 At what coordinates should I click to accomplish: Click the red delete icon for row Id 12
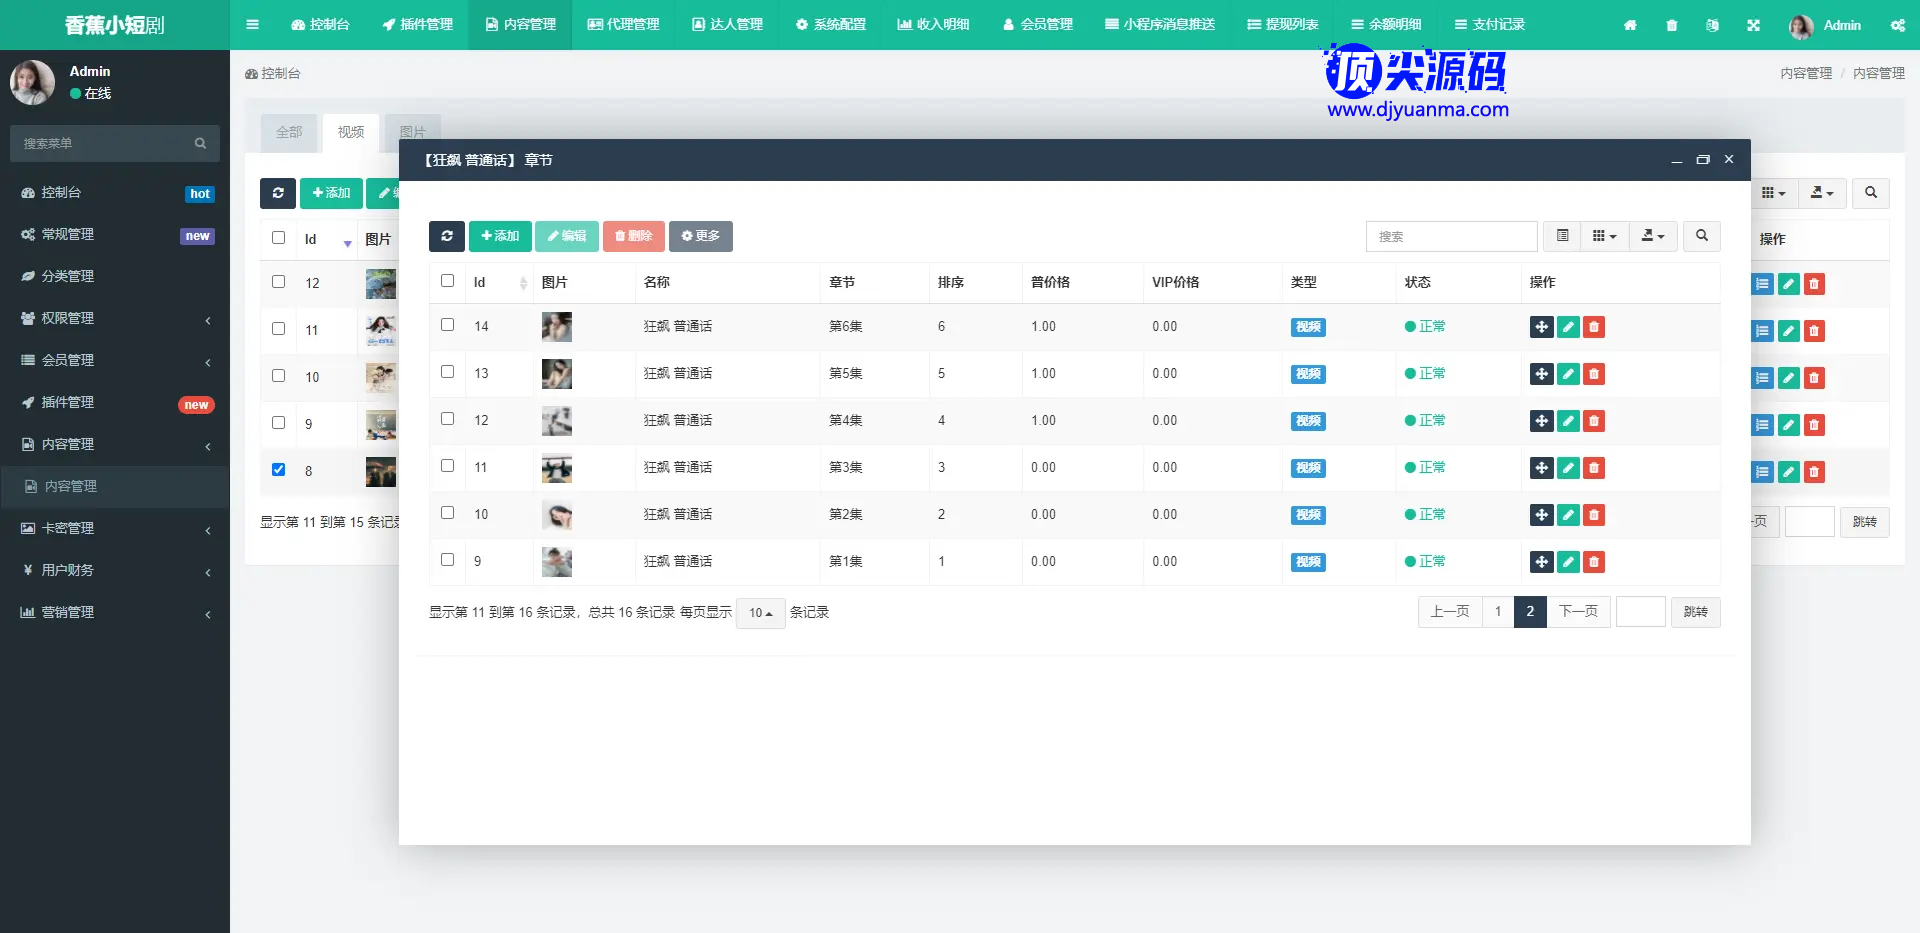pos(1594,421)
